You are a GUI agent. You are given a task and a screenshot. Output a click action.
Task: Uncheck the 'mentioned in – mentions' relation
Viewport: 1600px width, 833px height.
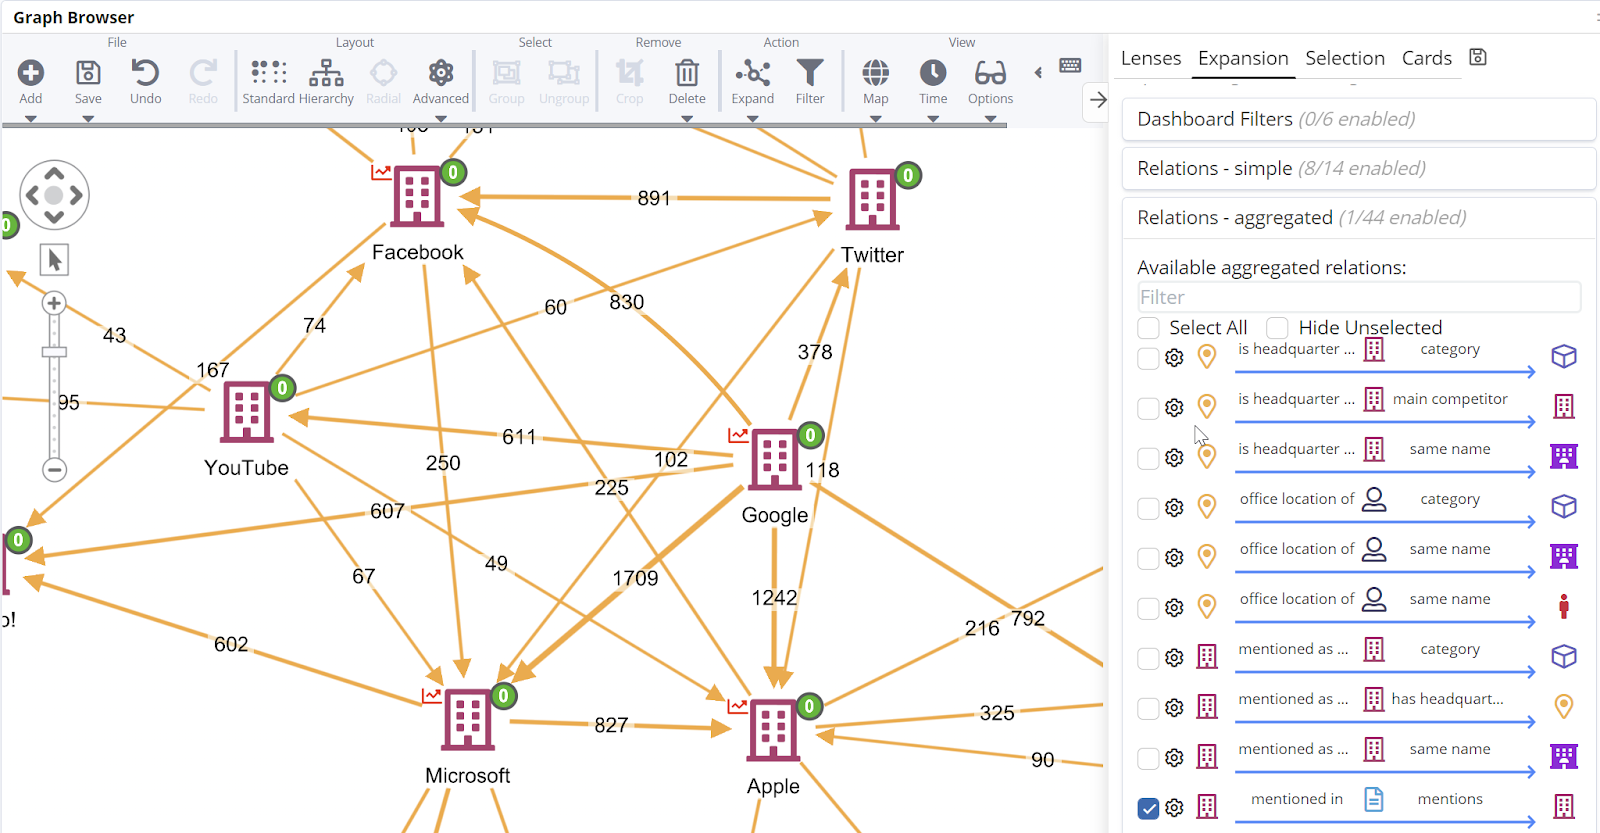[1148, 808]
